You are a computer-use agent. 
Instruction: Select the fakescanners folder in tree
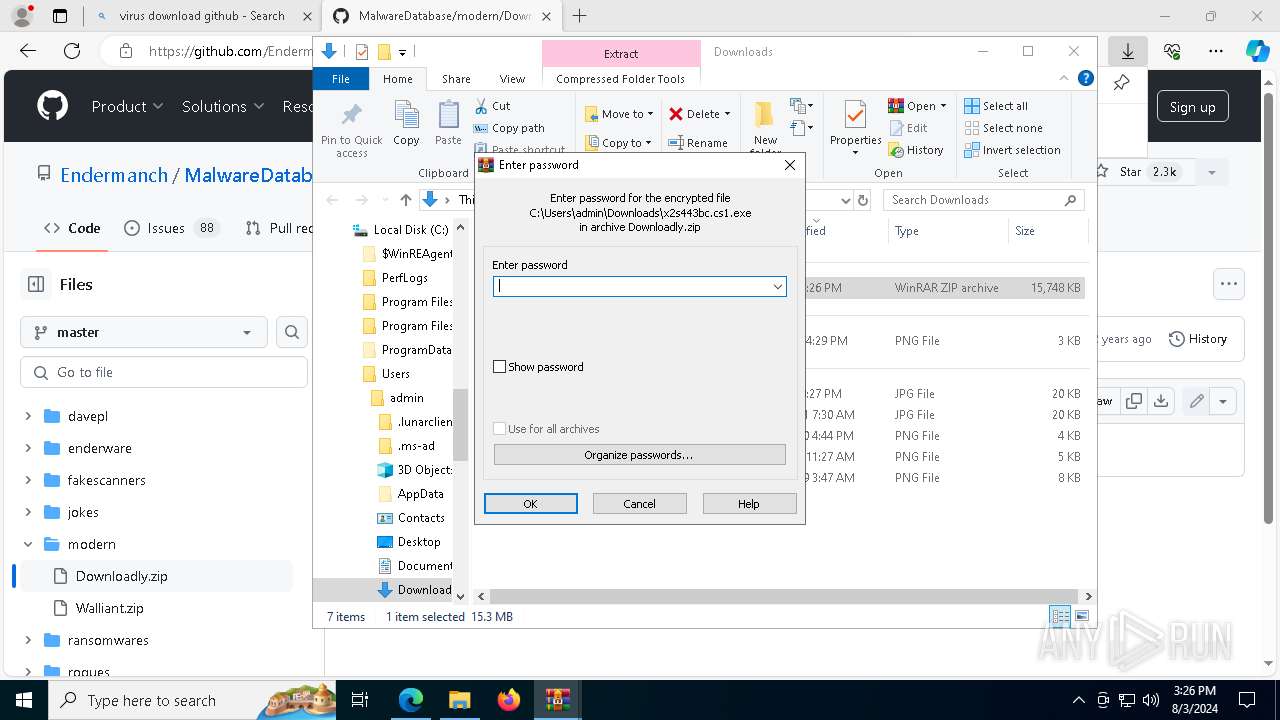(106, 480)
